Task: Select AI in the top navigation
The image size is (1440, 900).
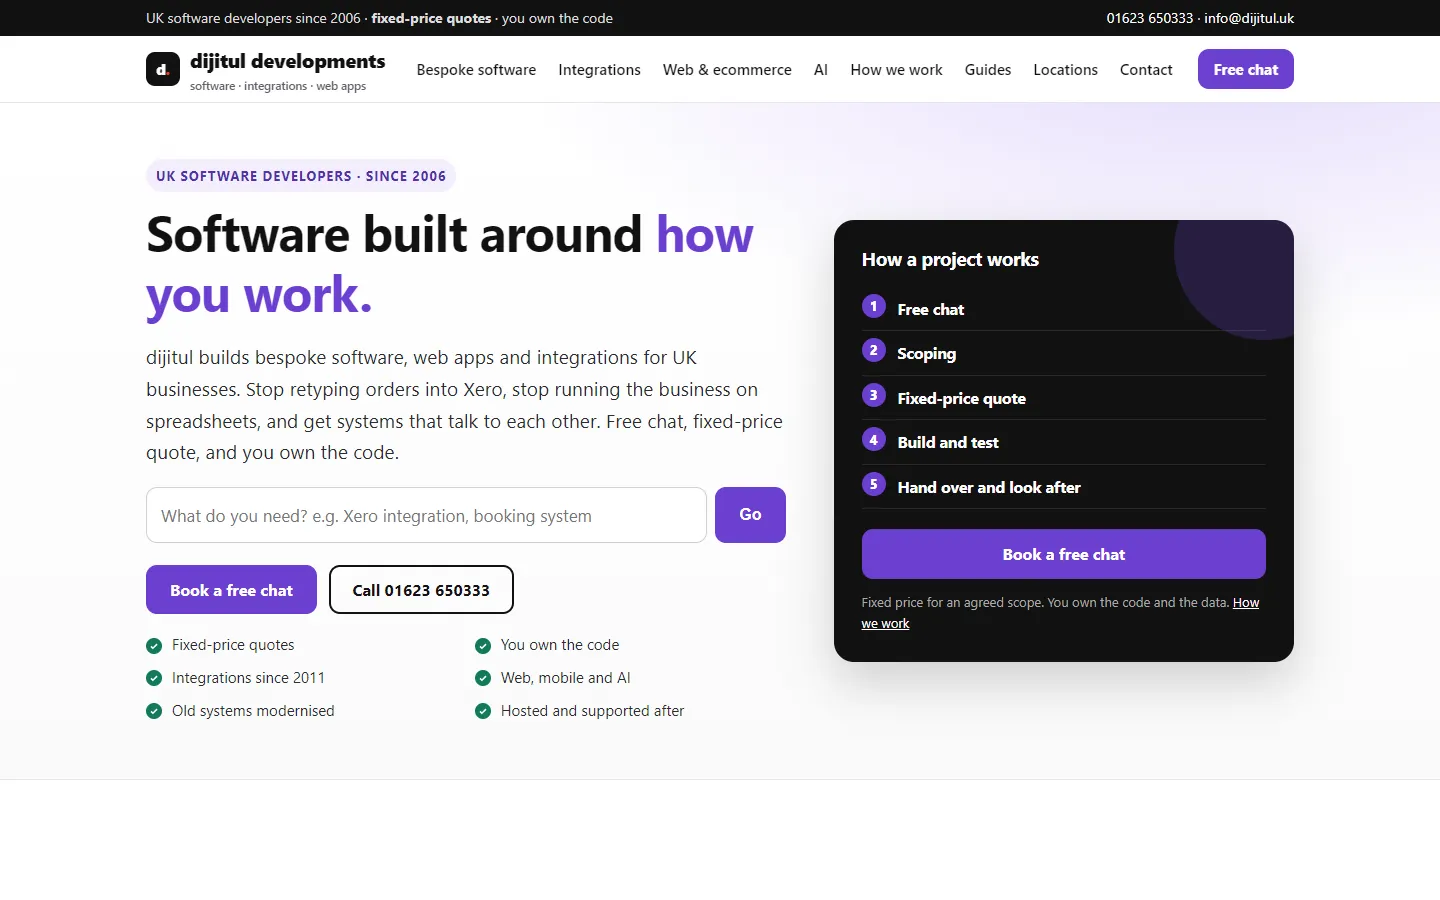Action: [x=821, y=70]
